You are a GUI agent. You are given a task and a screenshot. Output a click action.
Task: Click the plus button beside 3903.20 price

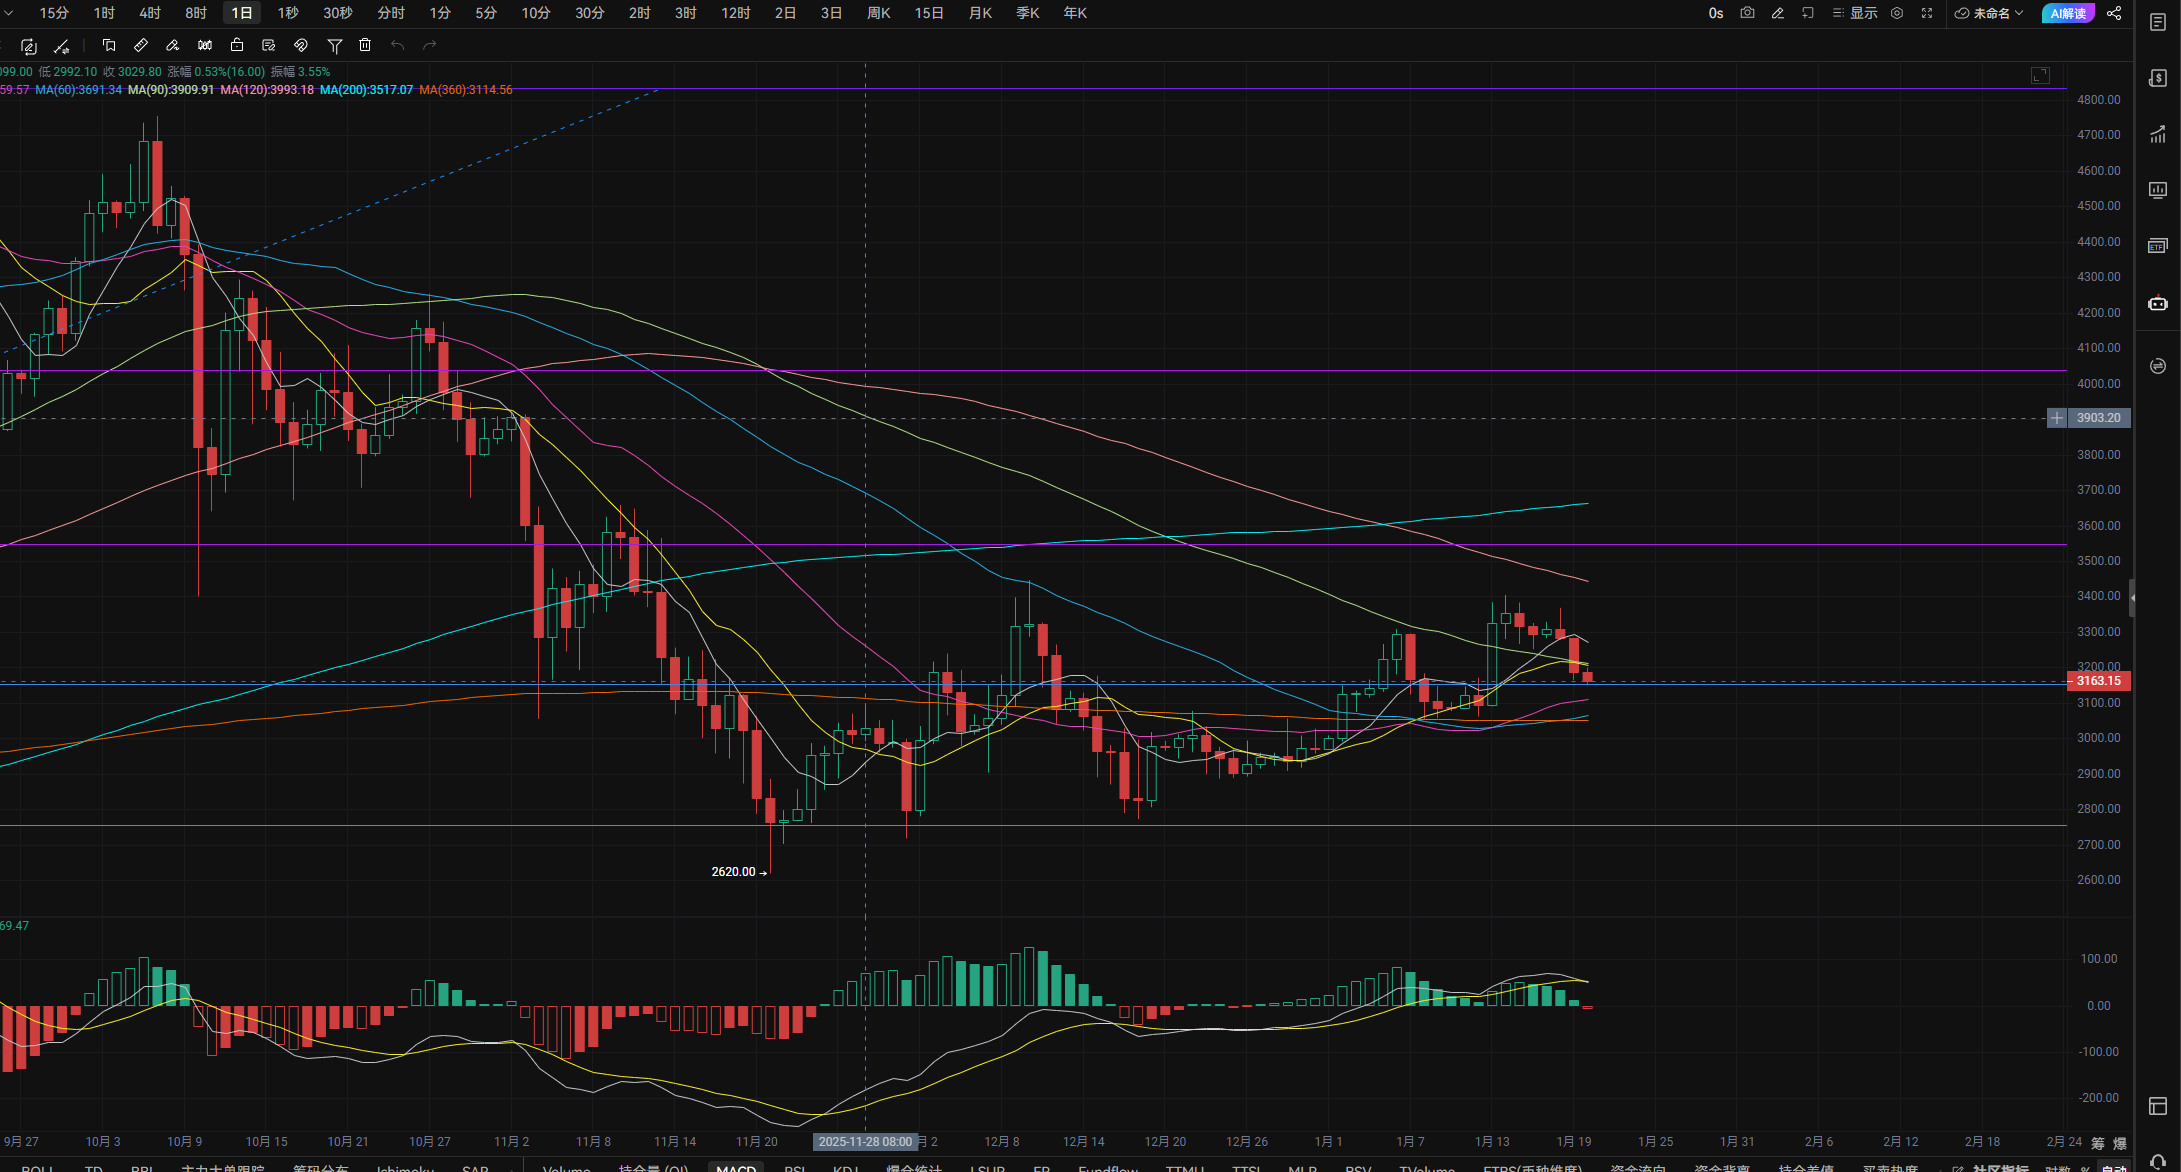pyautogui.click(x=2056, y=418)
